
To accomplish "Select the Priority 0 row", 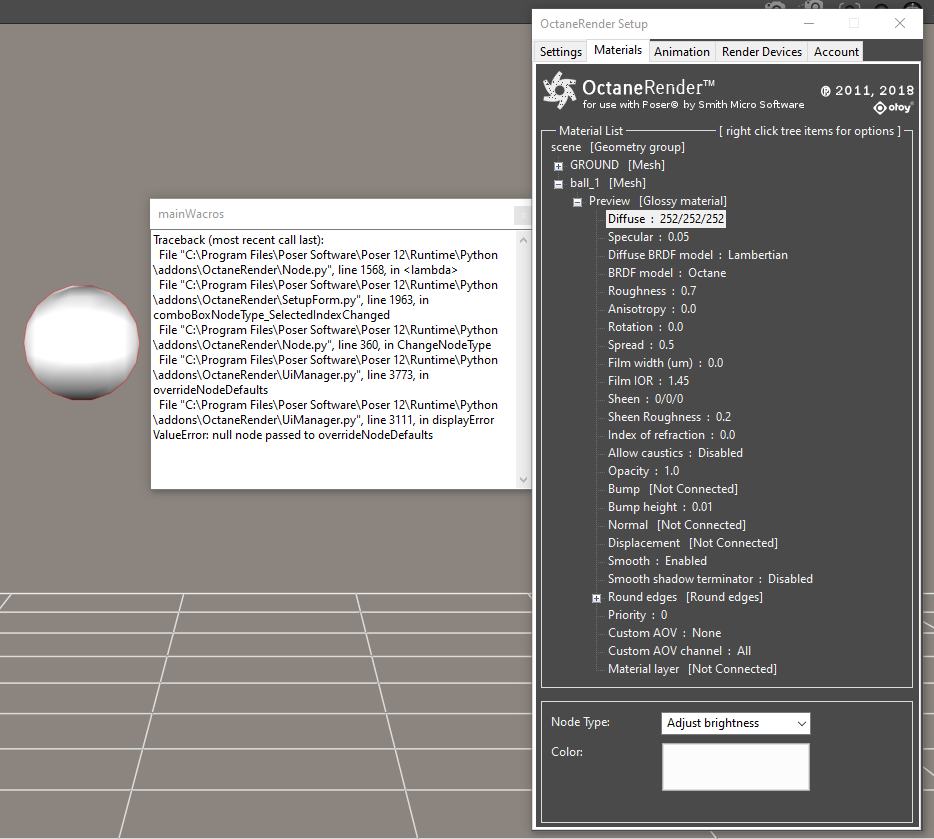I will [637, 615].
